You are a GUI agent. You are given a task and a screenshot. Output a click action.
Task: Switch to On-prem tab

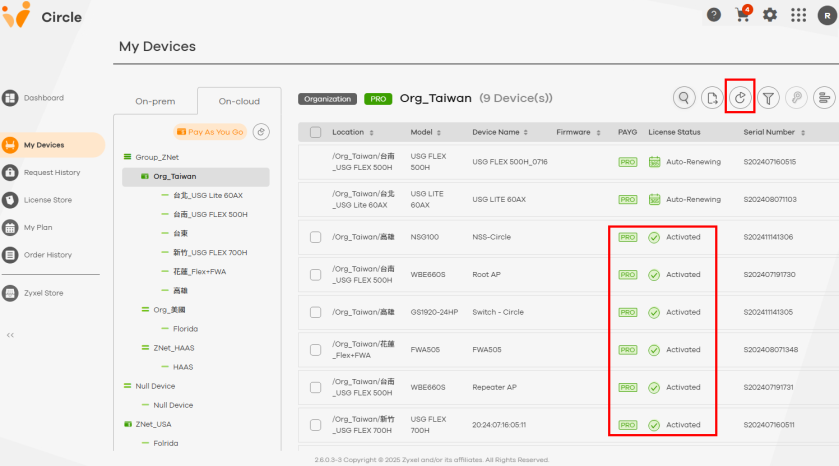155,101
